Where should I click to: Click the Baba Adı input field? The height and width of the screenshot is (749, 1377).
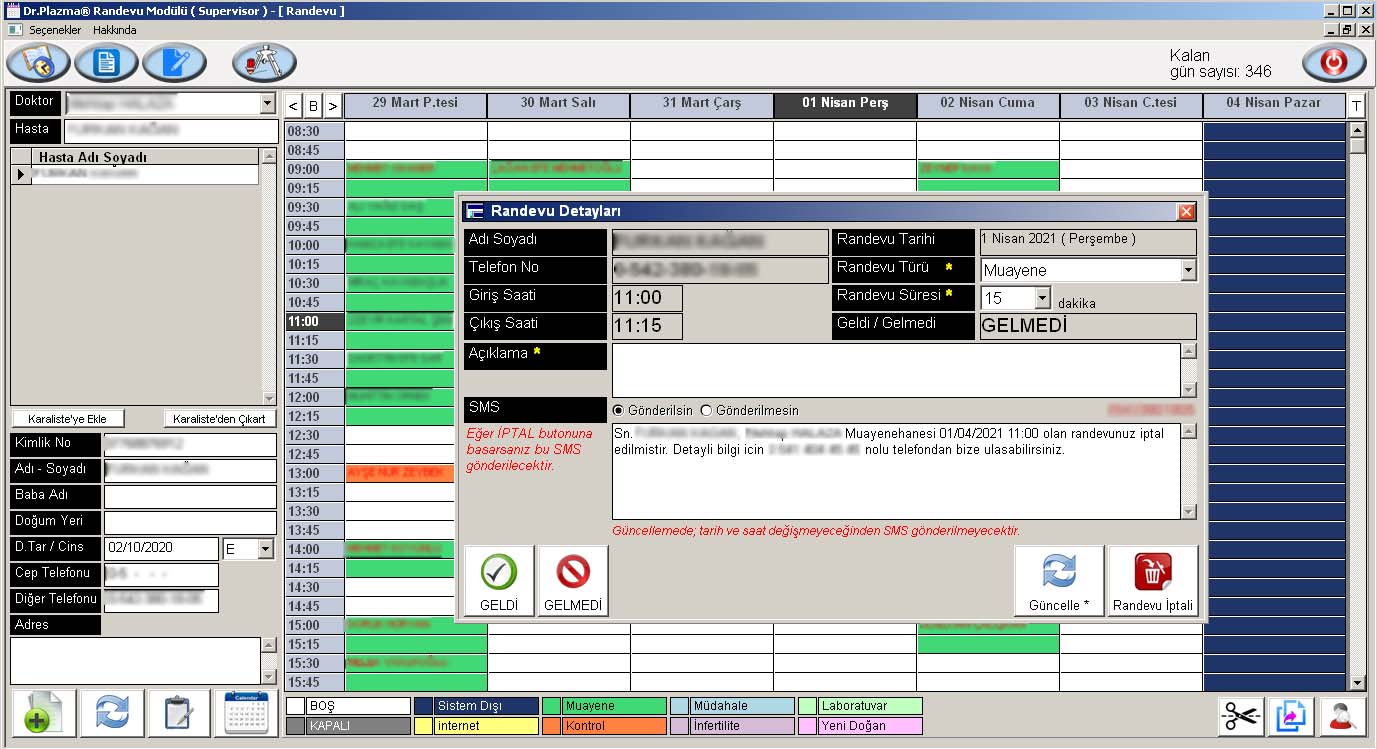coord(190,497)
